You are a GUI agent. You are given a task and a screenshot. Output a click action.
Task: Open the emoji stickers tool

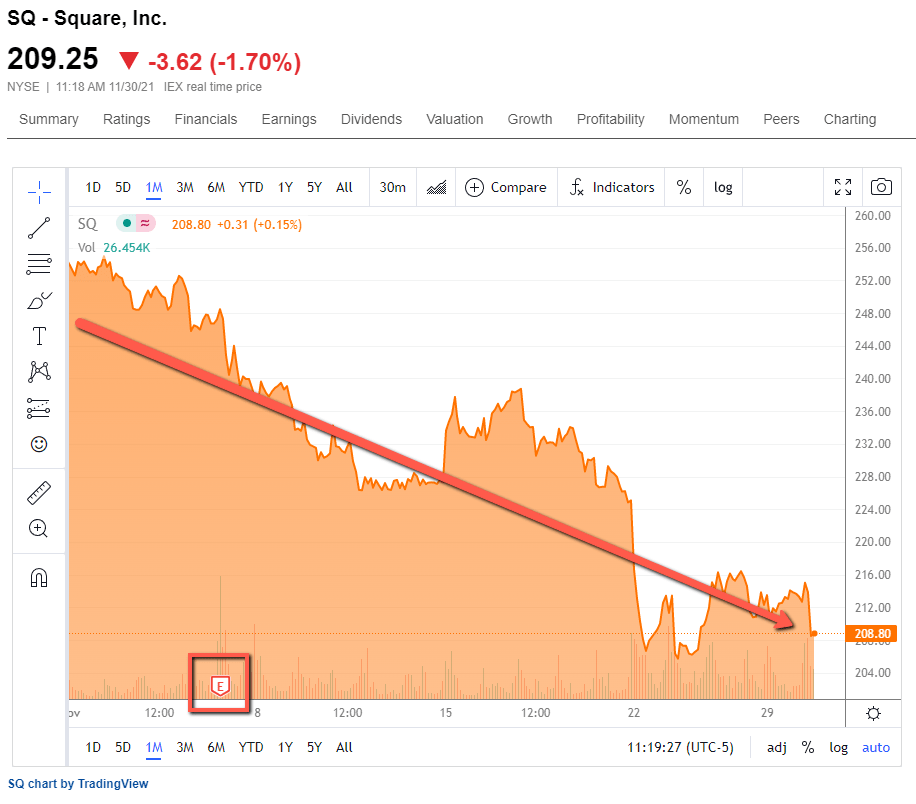tap(39, 443)
